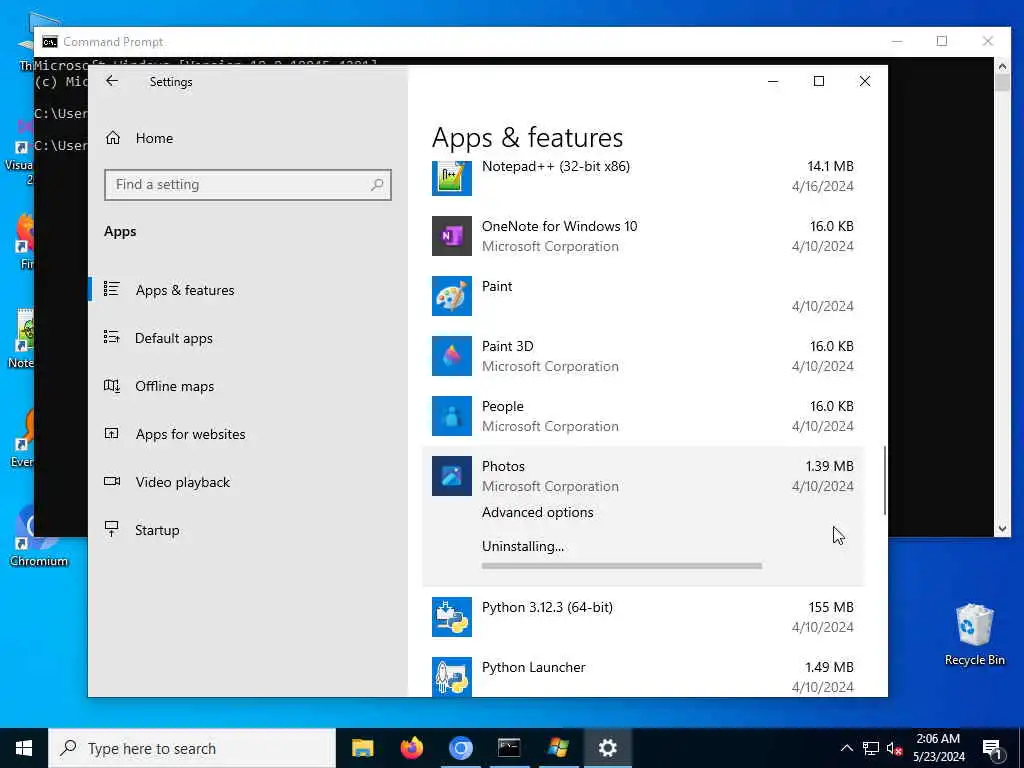Open the notification center icon
Image resolution: width=1024 pixels, height=768 pixels.
click(992, 748)
